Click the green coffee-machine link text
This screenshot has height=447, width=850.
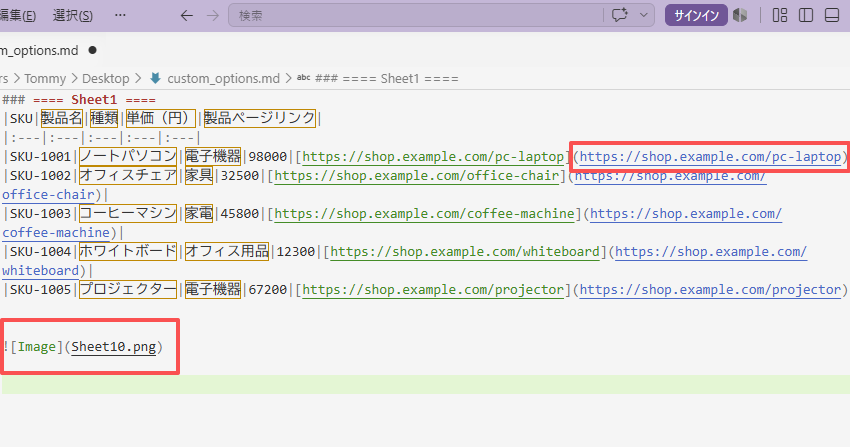coord(424,213)
